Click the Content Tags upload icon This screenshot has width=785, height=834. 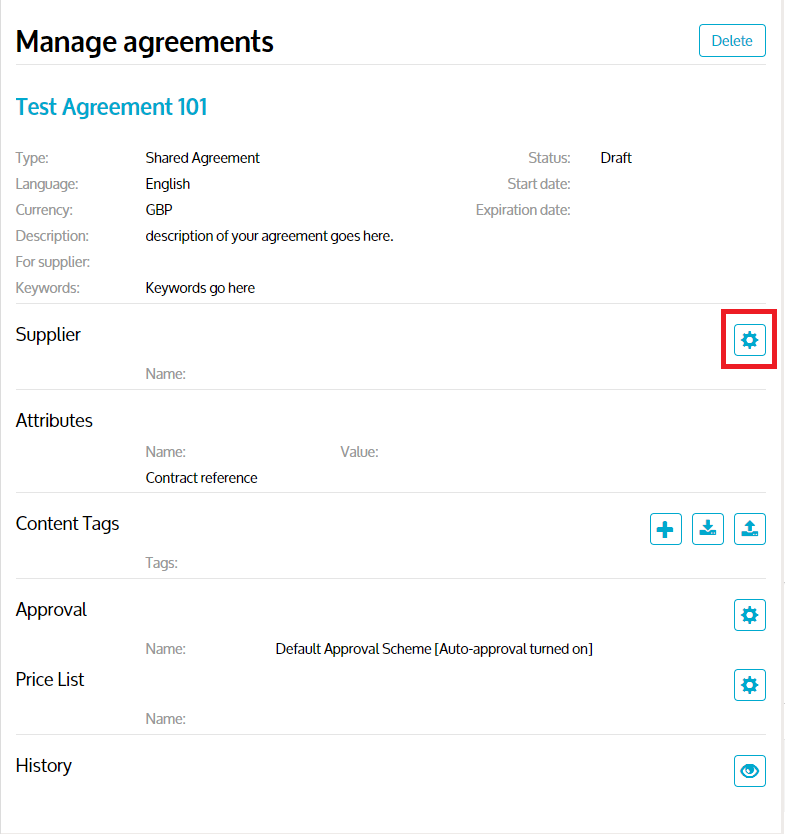[750, 529]
